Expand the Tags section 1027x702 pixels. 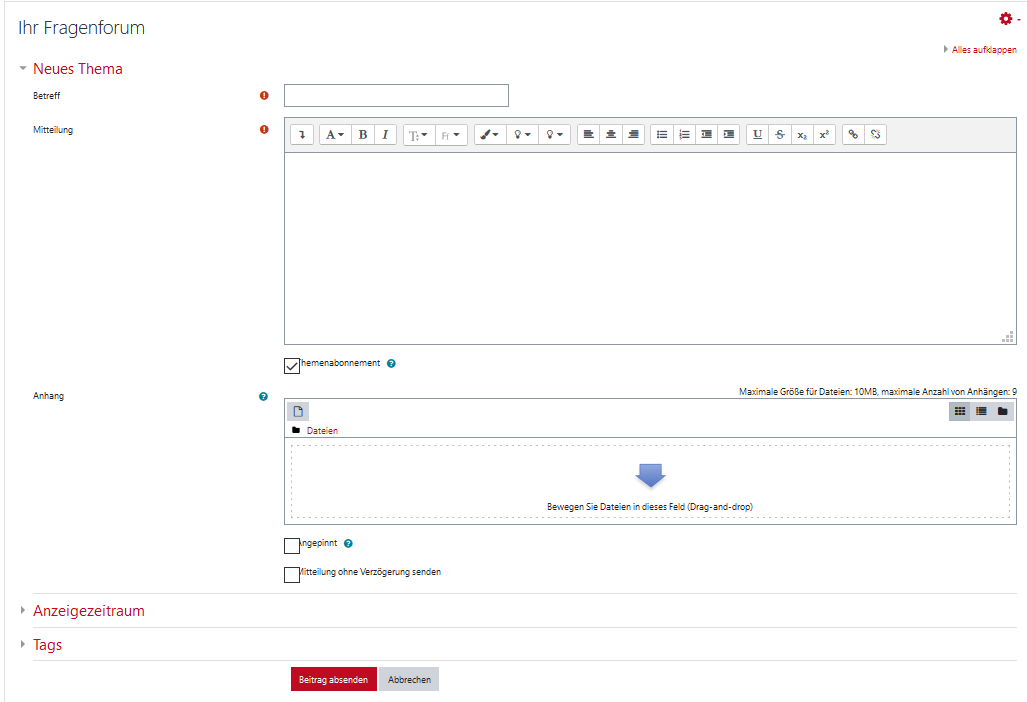[x=47, y=645]
